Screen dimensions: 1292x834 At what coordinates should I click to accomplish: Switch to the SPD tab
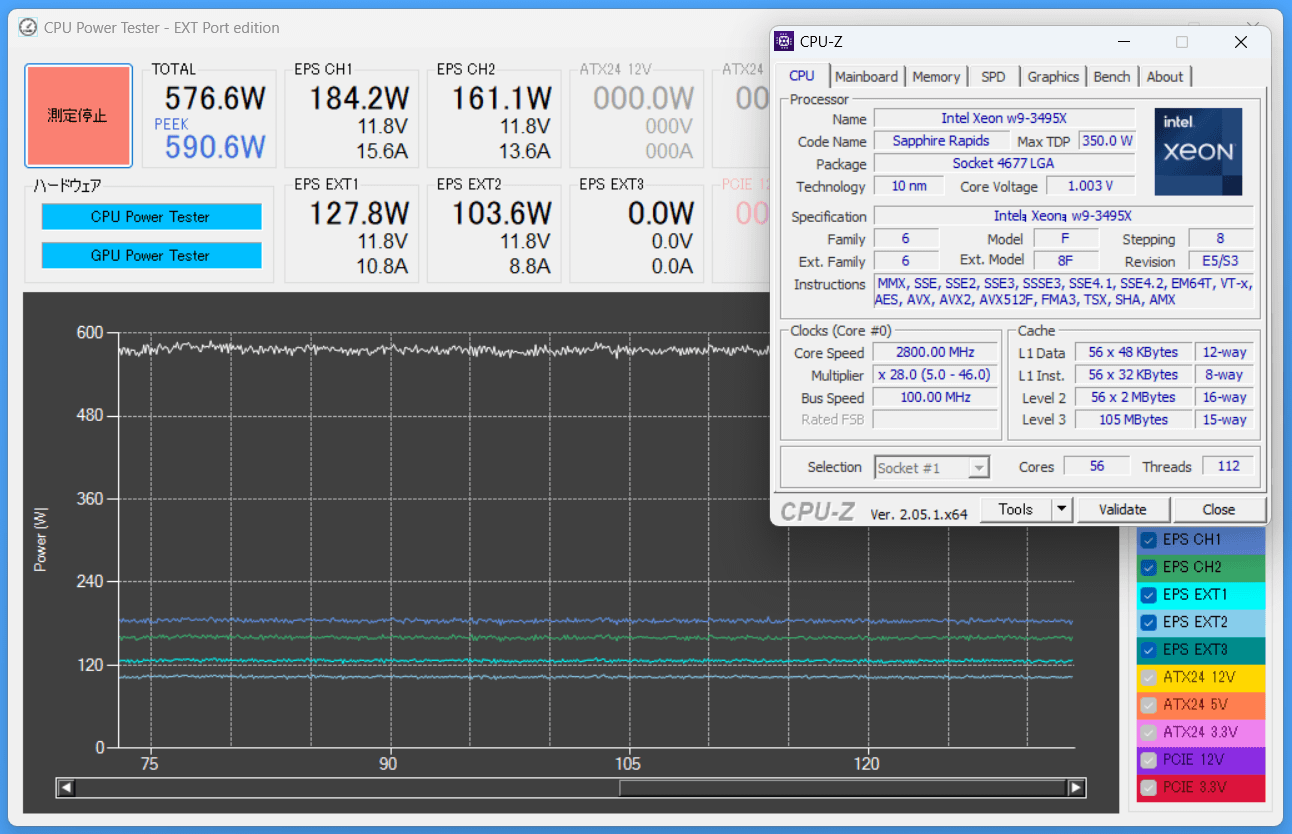pos(993,76)
